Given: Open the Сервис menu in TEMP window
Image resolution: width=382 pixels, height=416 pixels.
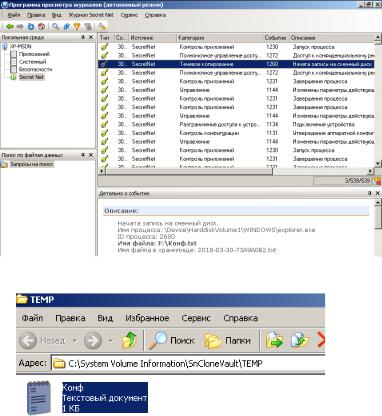Looking at the screenshot, I should 196,318.
